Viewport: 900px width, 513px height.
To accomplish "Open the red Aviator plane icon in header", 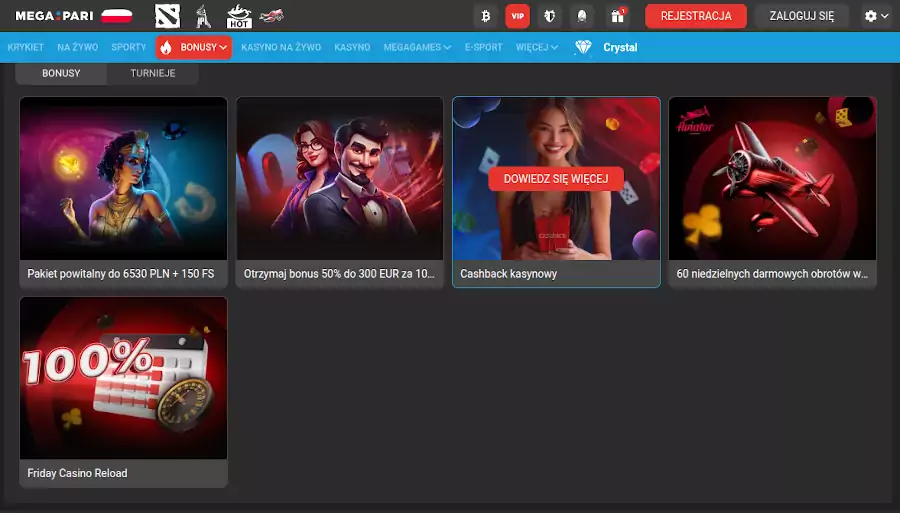I will 271,16.
